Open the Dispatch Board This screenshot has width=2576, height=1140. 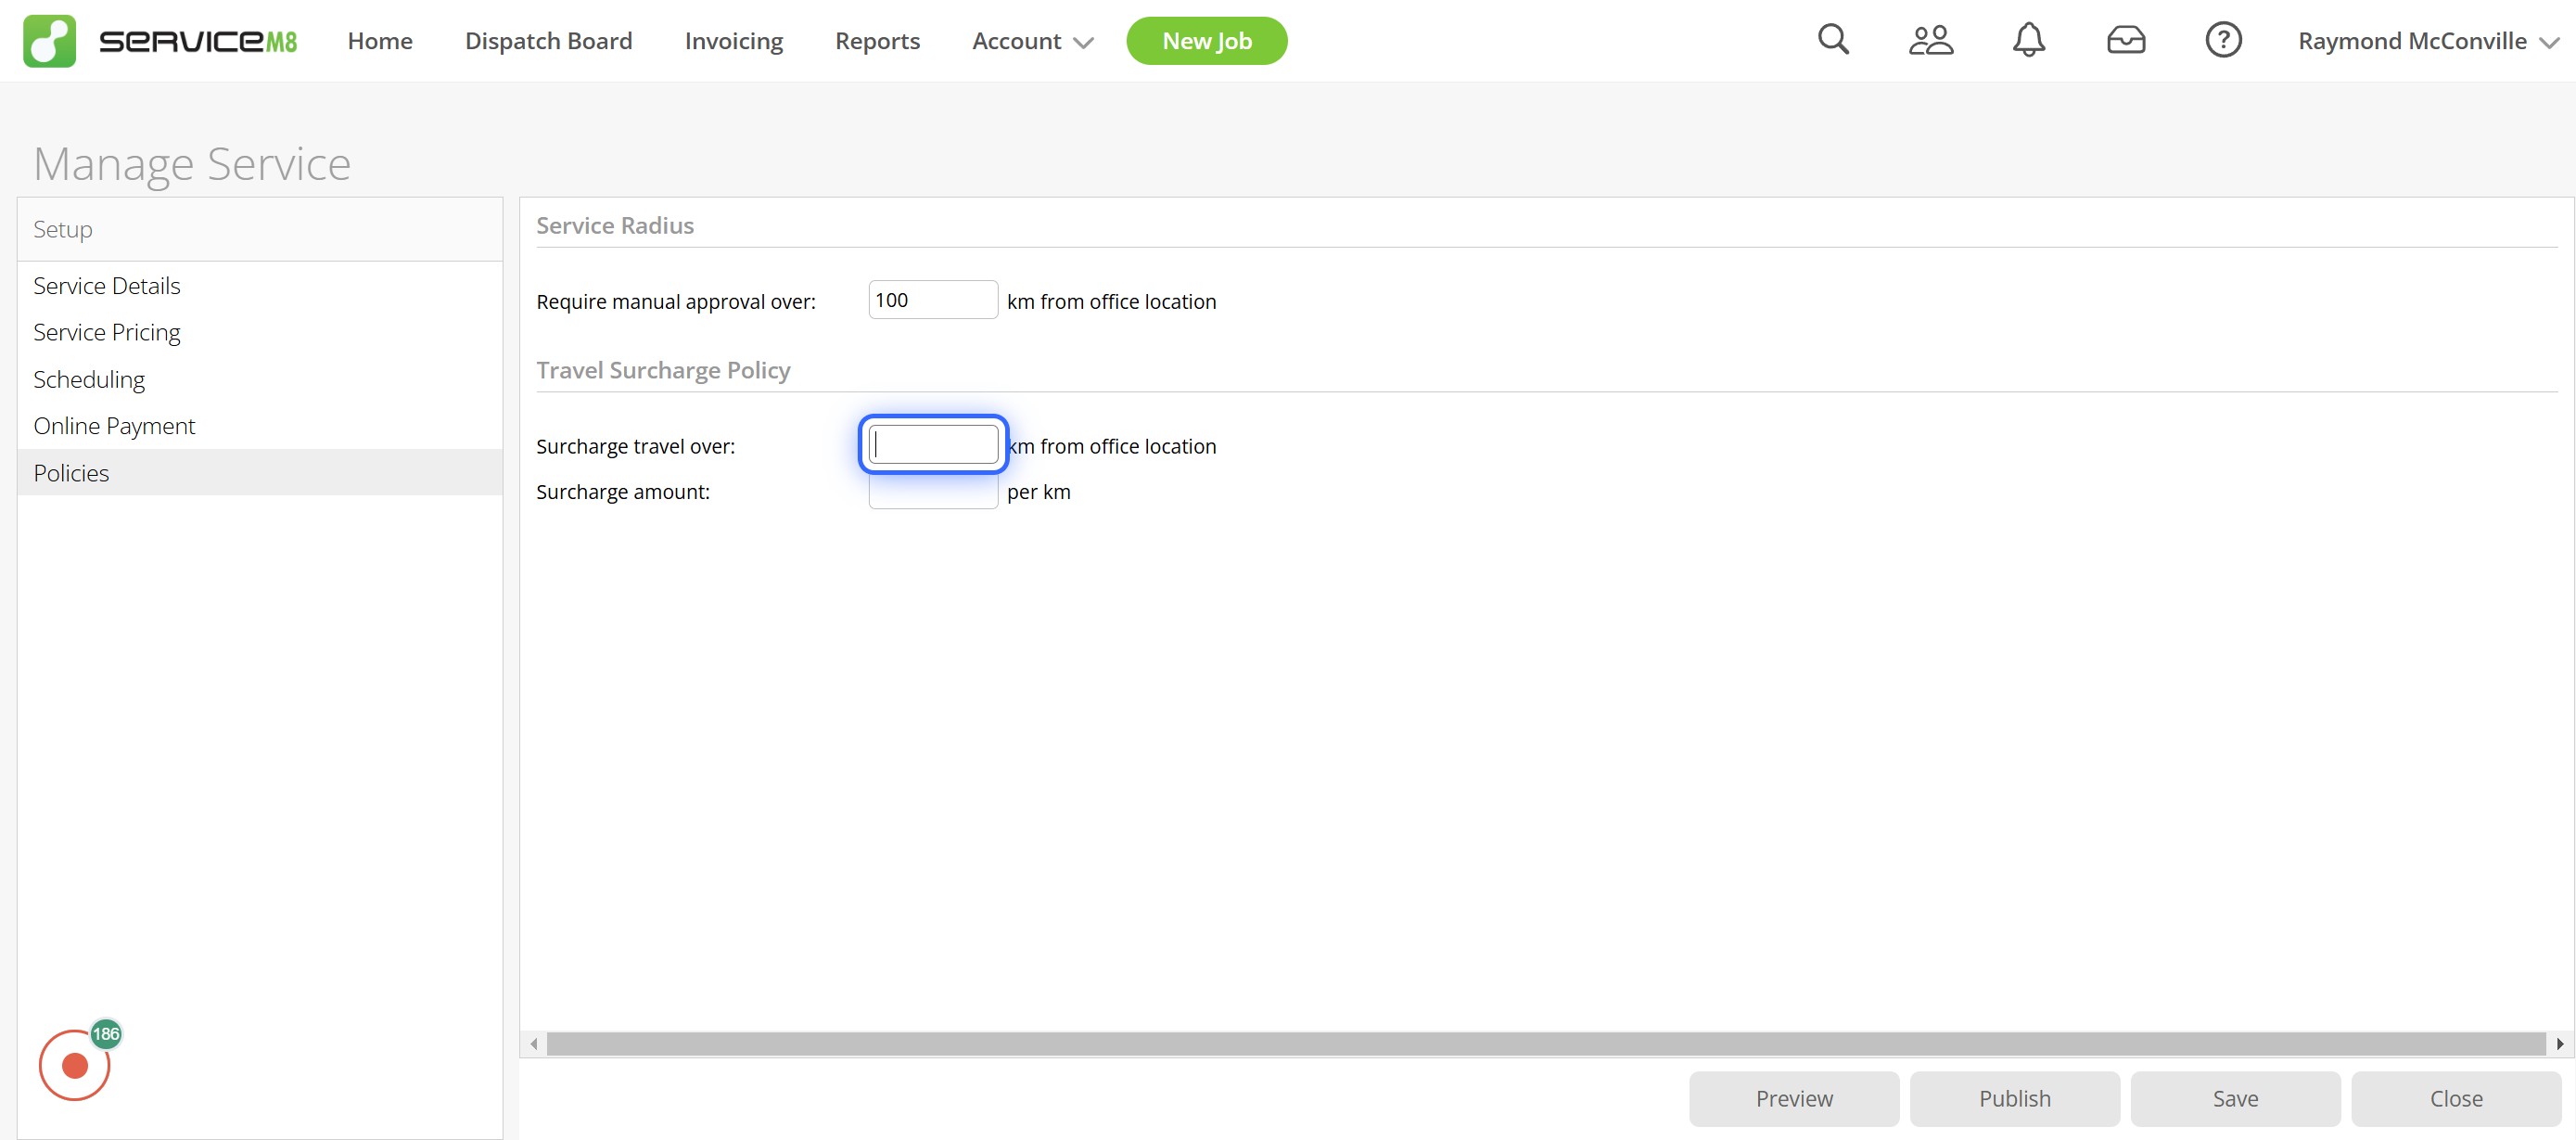tap(548, 41)
